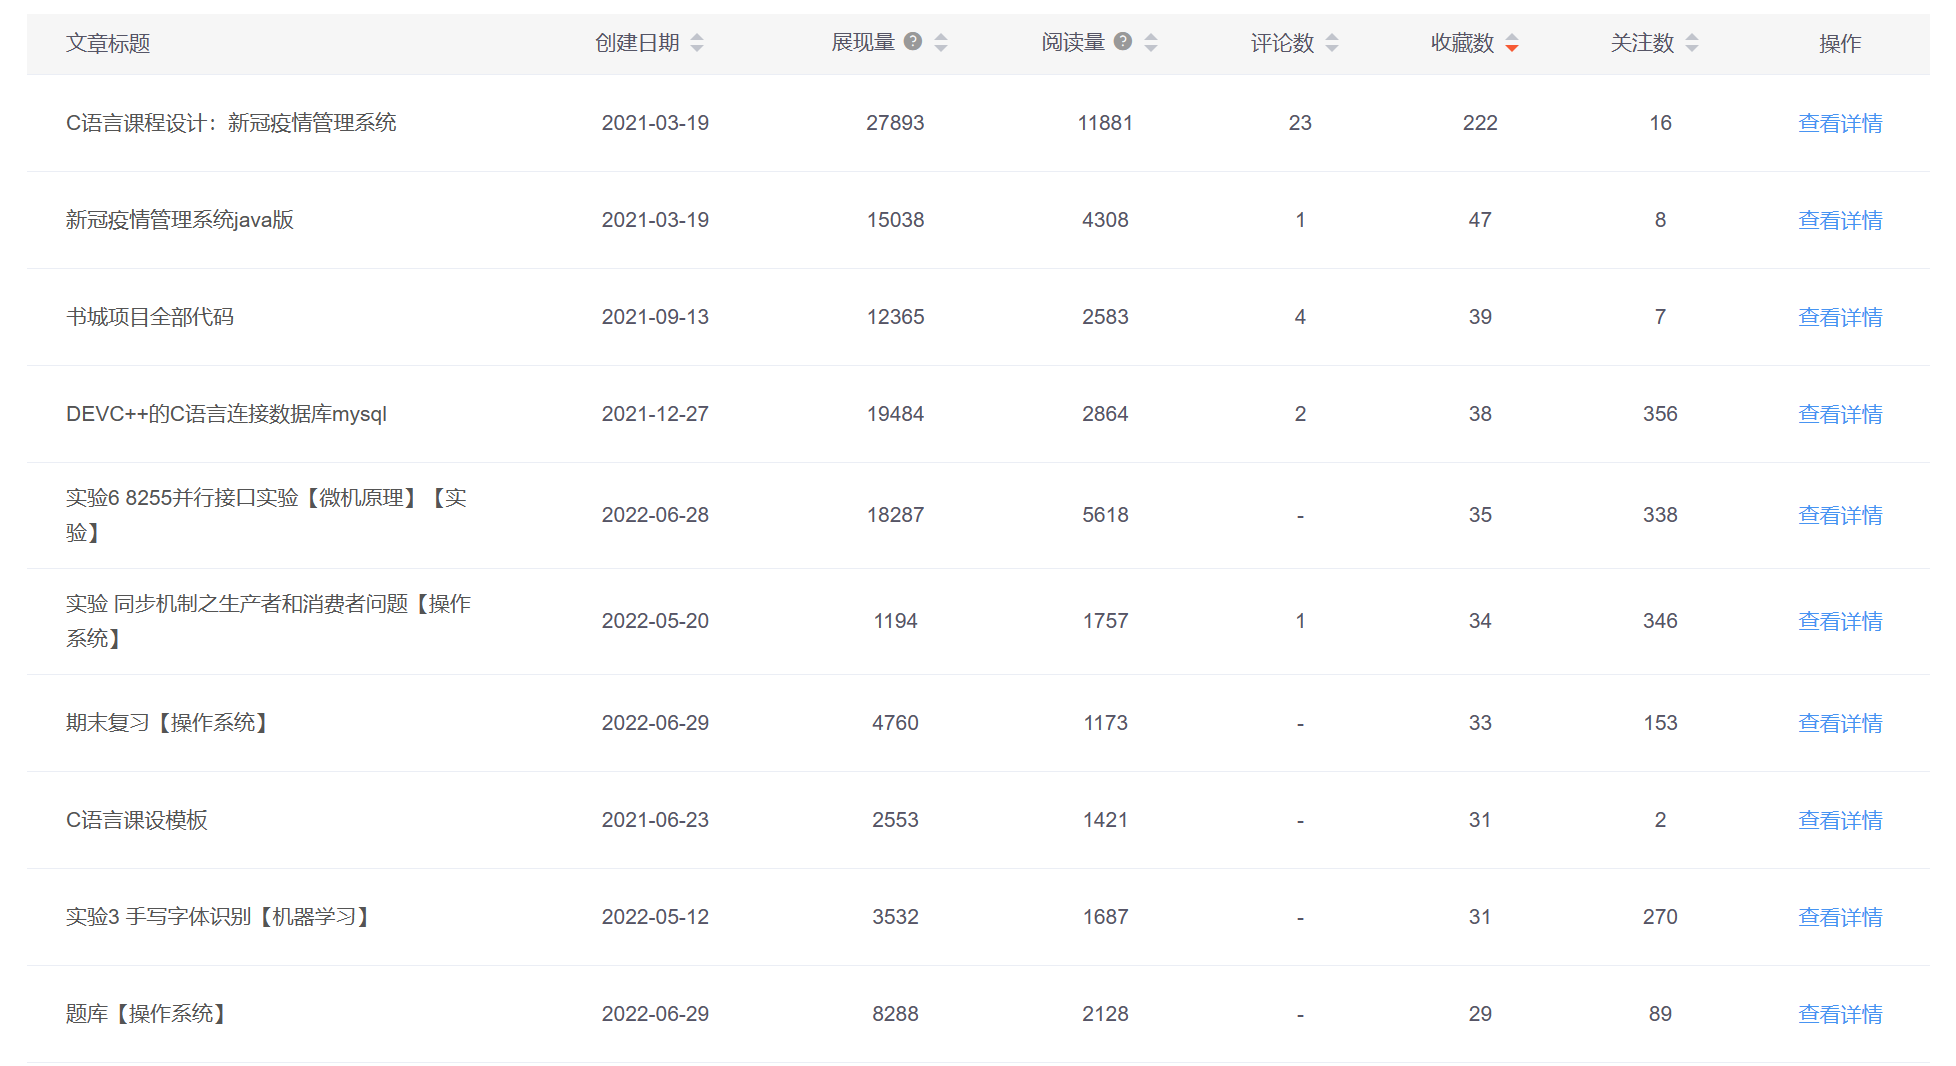Open 查看详情 for 新冠疫情管理系统java版
The width and height of the screenshot is (1956, 1066).
(1840, 220)
